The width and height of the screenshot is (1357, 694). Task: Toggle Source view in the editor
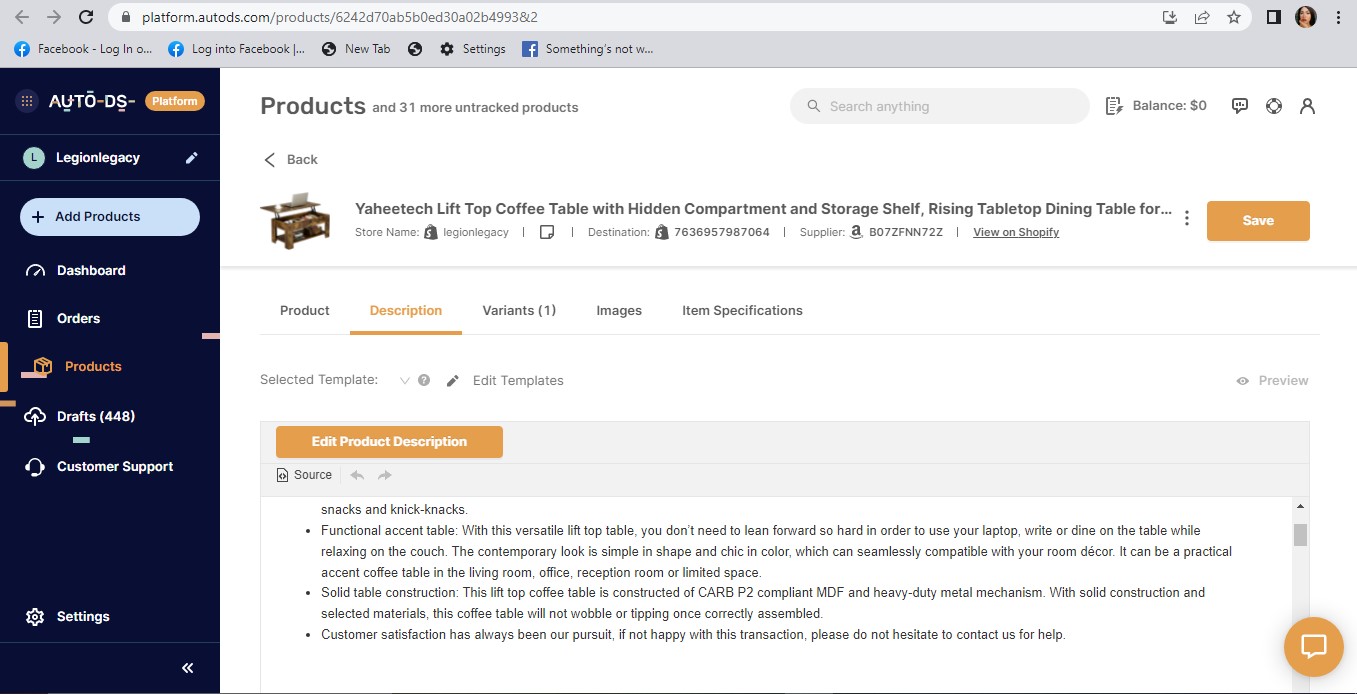pyautogui.click(x=304, y=475)
